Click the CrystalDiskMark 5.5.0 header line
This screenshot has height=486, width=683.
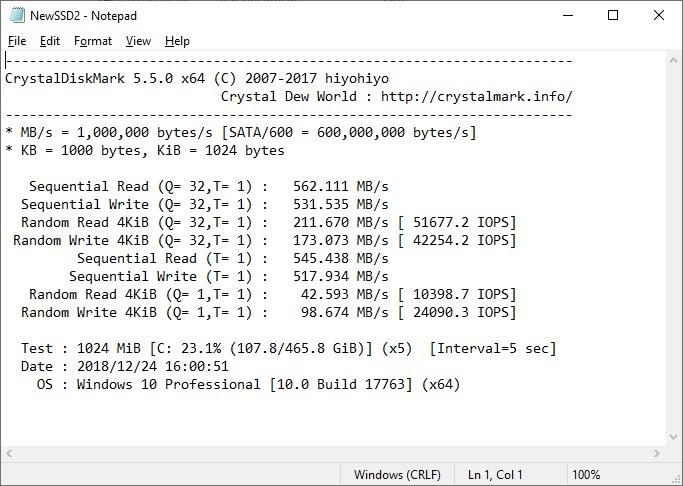pyautogui.click(x=197, y=78)
